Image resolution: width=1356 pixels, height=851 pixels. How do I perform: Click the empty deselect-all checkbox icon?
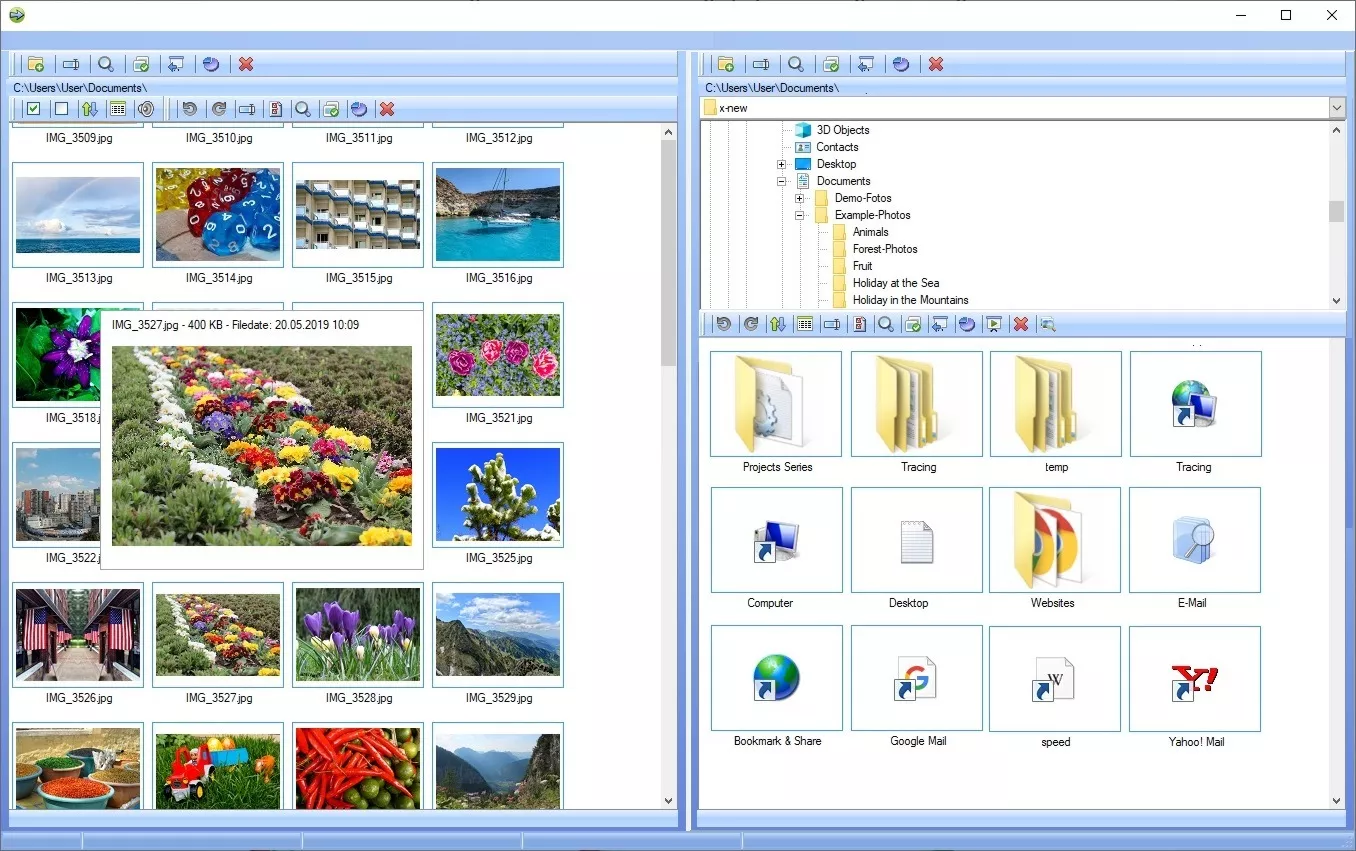click(x=60, y=108)
